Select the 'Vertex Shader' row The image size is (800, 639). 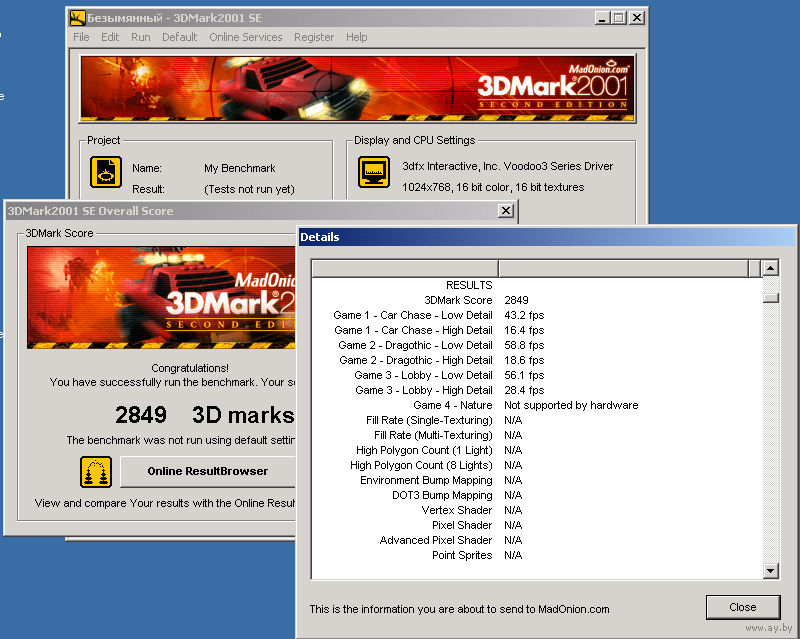click(x=537, y=510)
